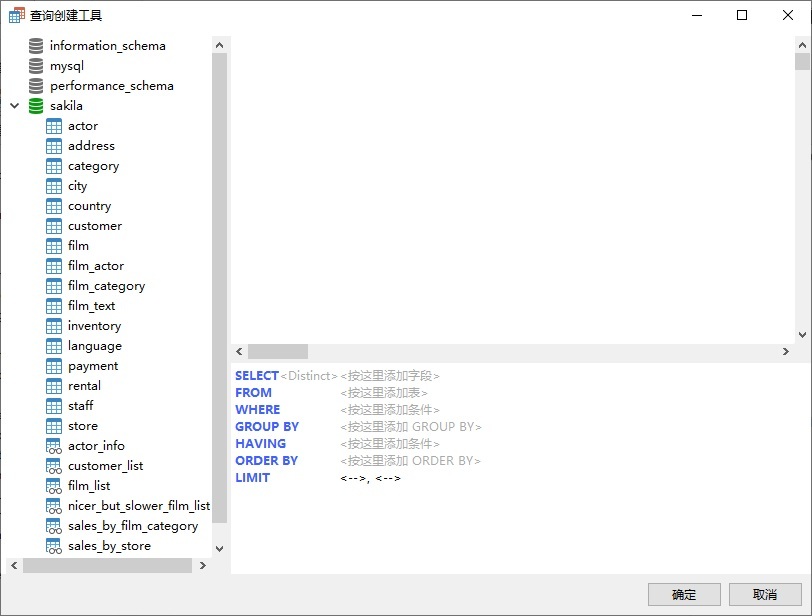Click <按这里添加表> to add table

[384, 393]
